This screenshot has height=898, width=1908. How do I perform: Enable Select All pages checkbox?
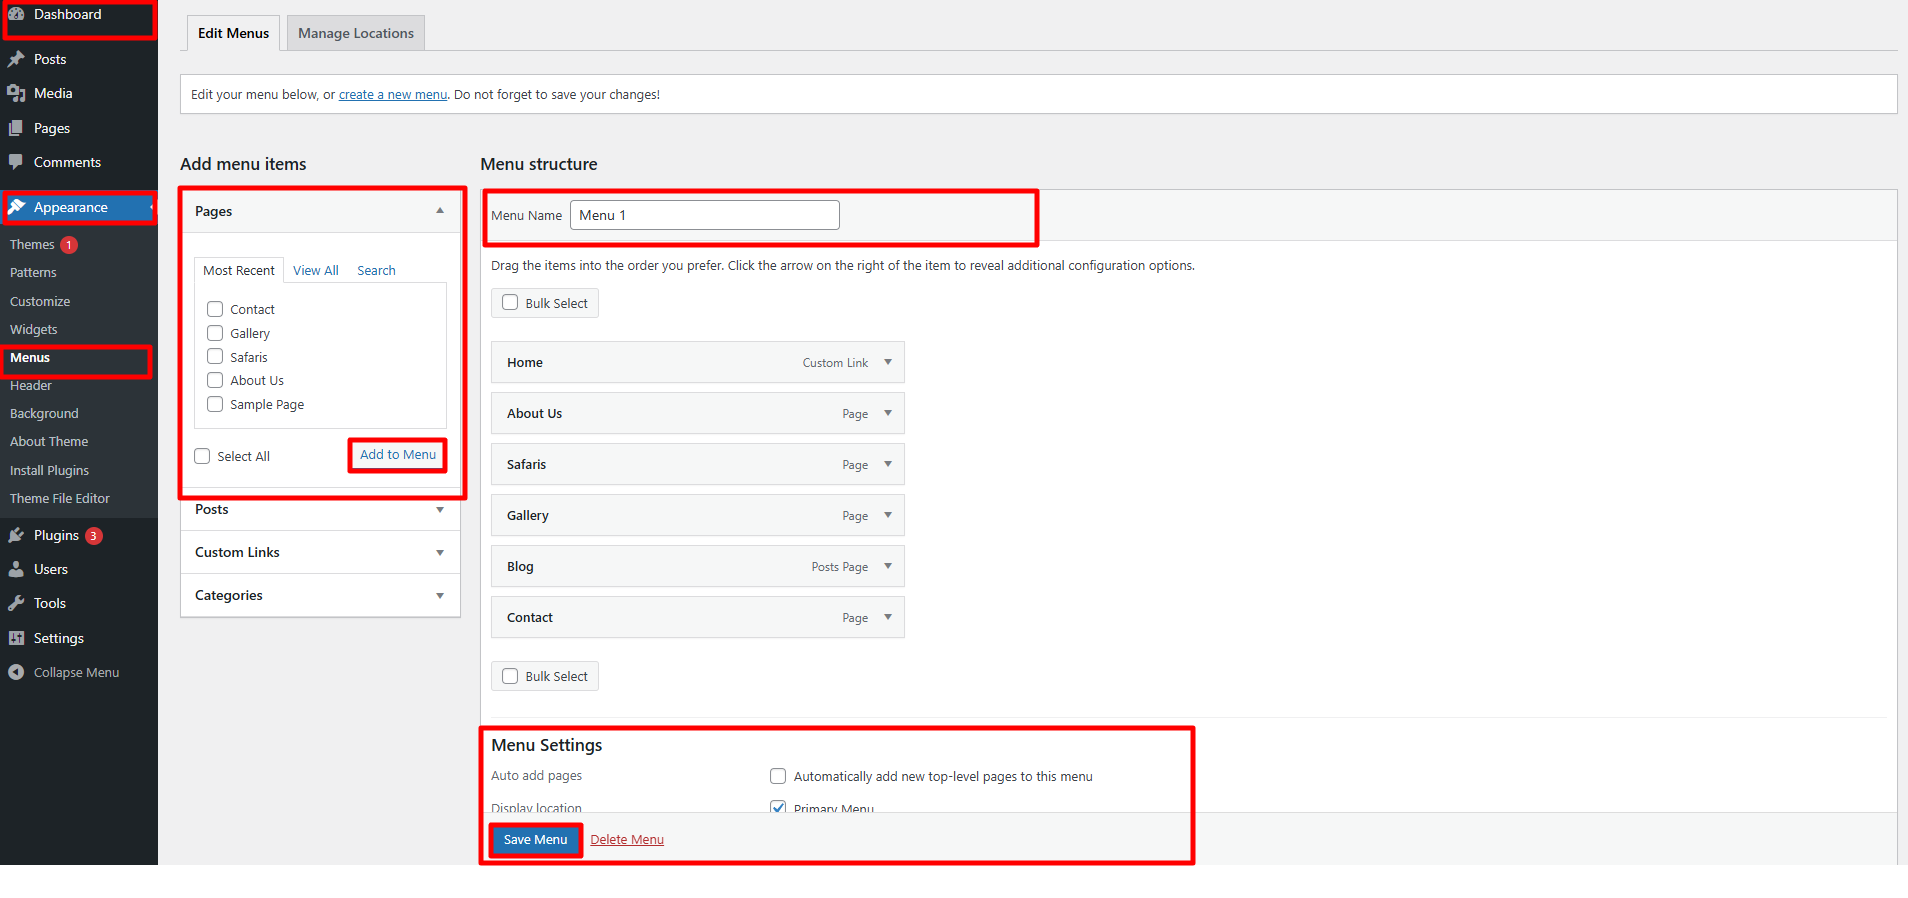click(x=202, y=456)
